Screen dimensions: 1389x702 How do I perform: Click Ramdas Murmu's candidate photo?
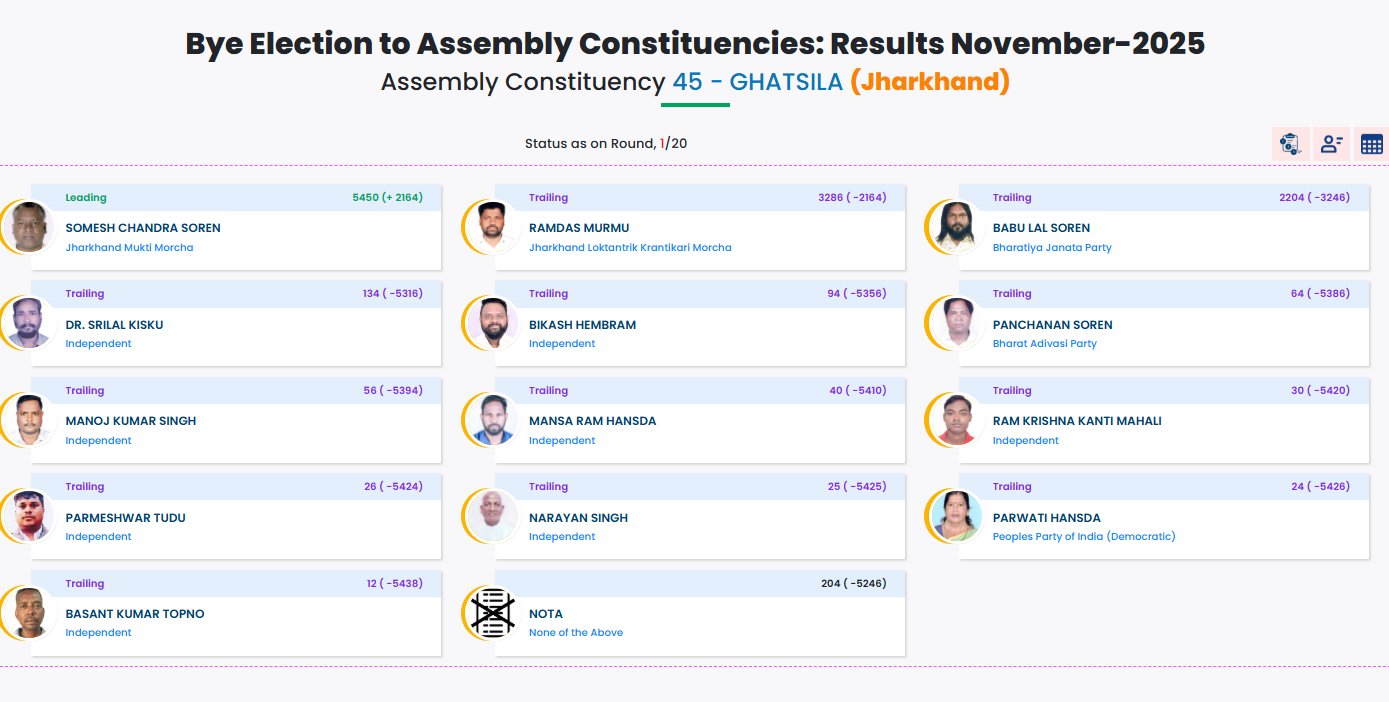[x=493, y=227]
